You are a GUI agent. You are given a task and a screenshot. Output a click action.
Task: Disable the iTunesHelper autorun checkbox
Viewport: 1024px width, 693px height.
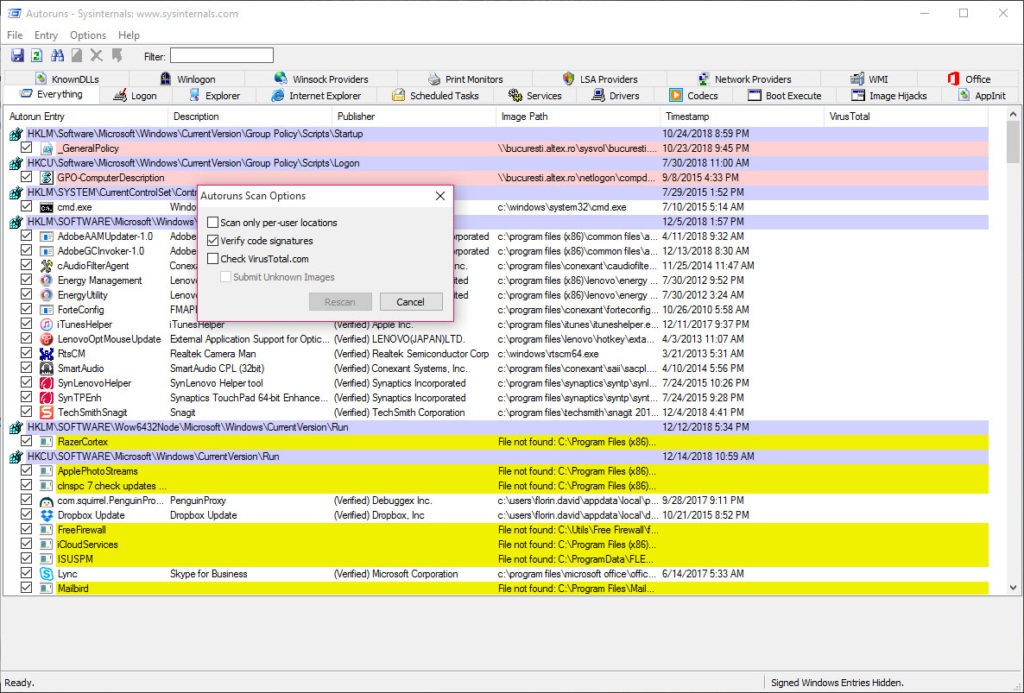[26, 324]
